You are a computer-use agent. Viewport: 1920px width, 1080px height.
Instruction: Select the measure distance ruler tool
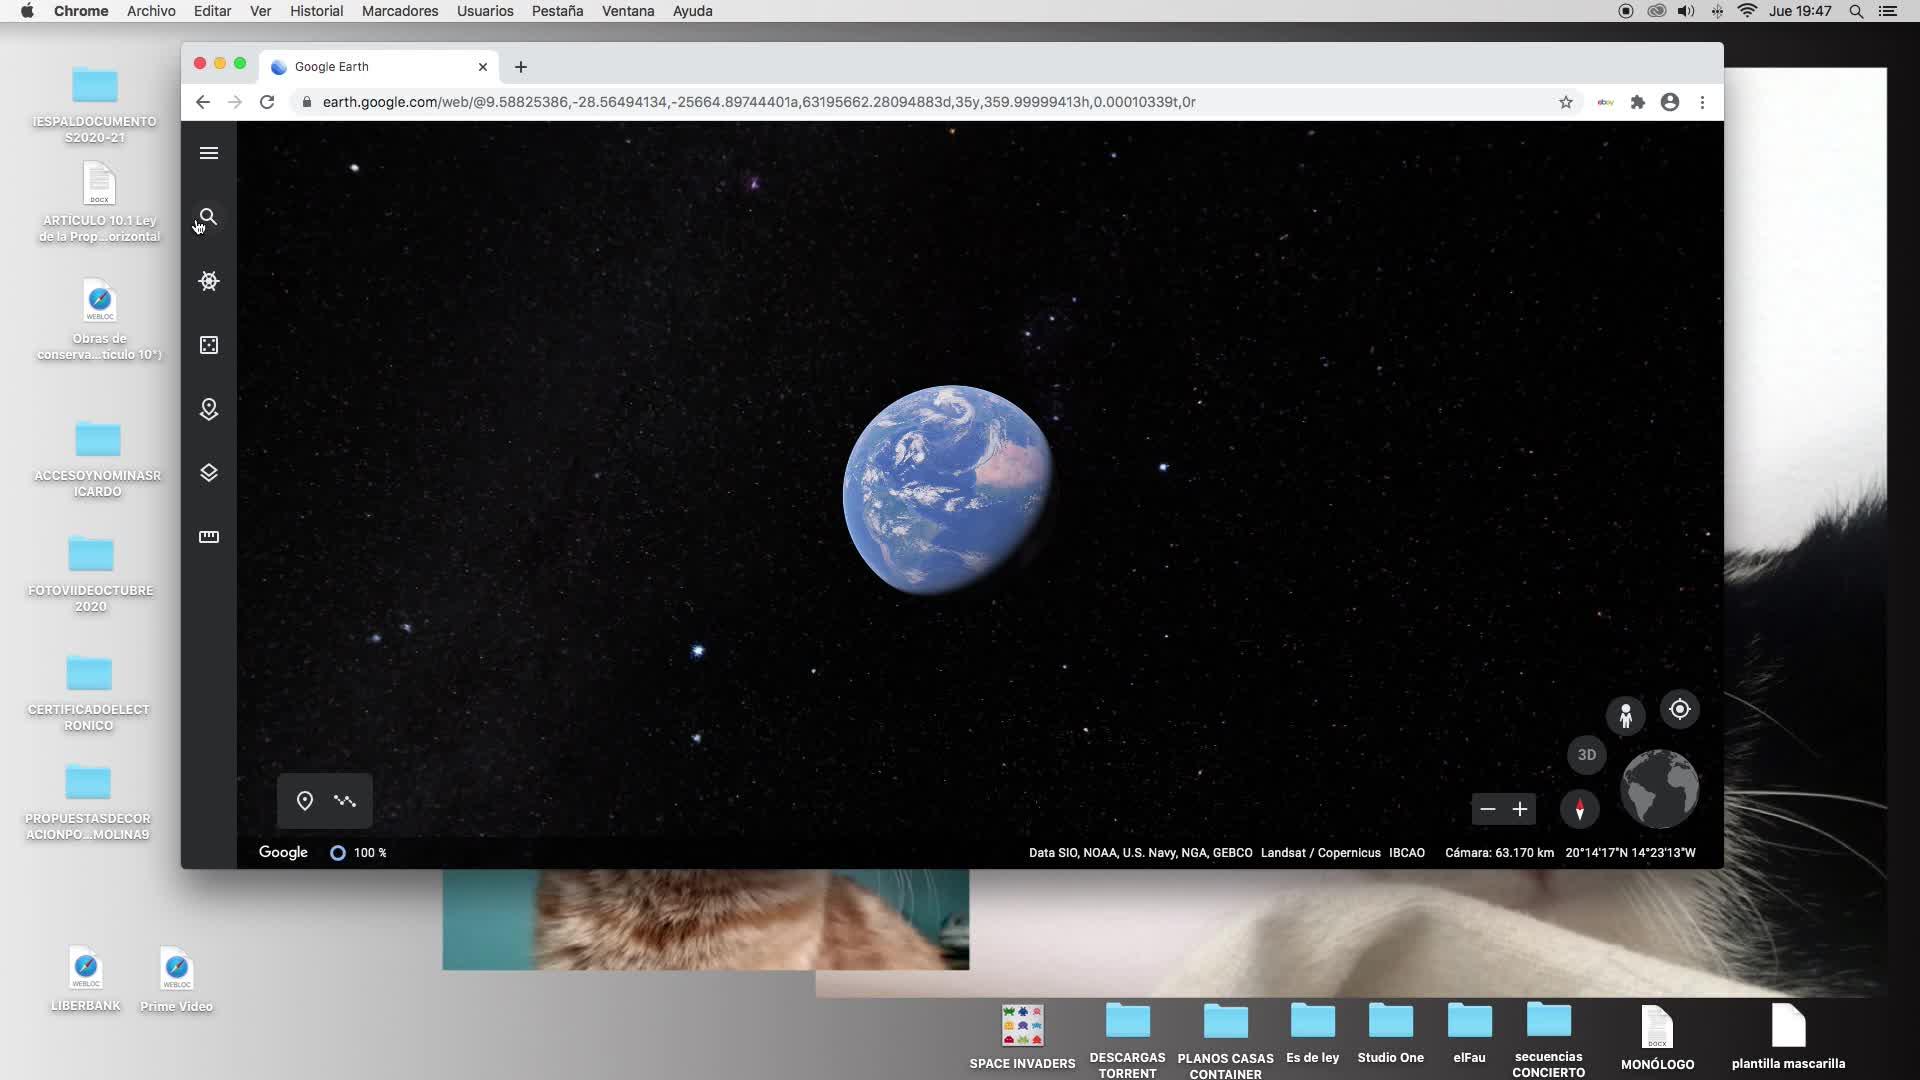tap(208, 537)
